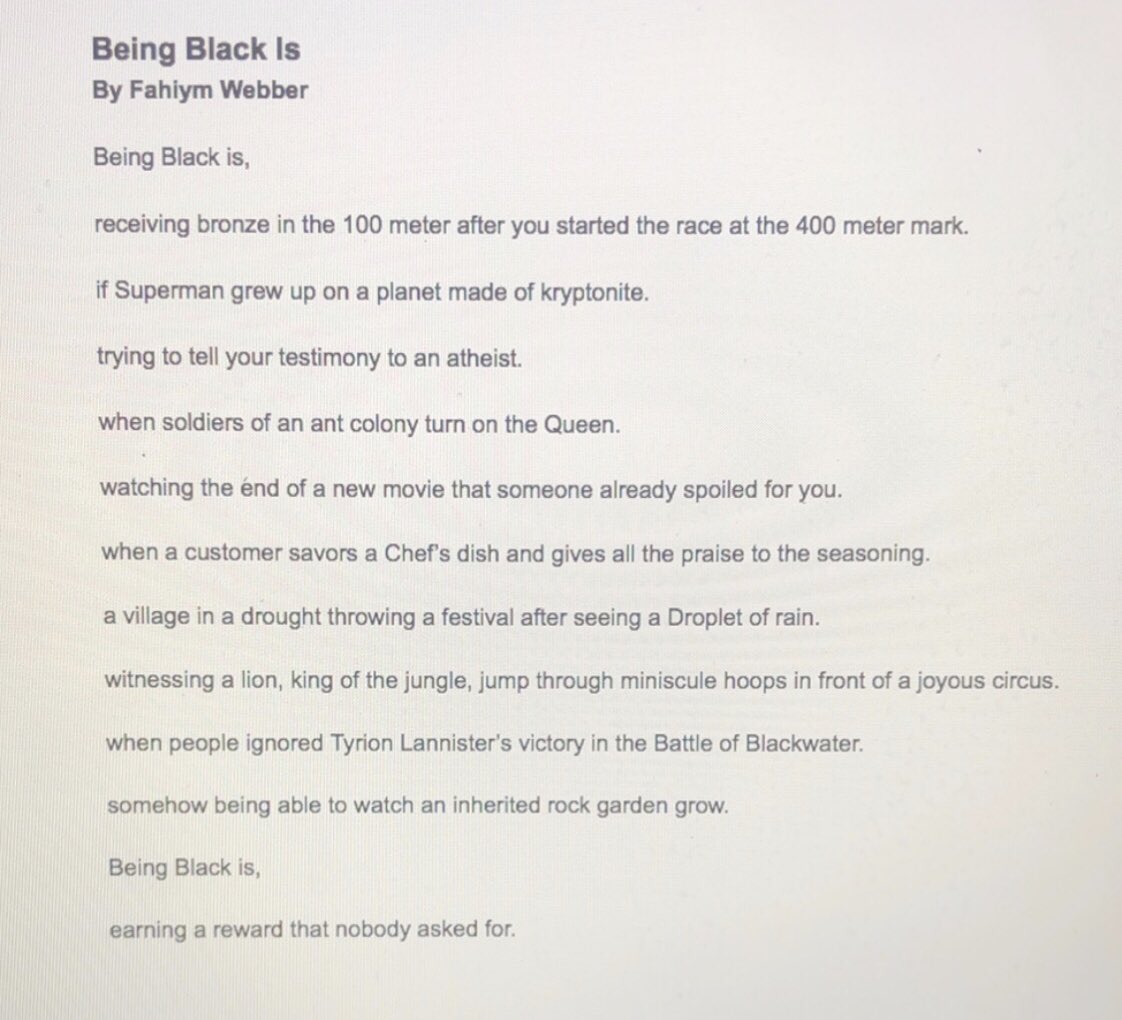Click the title 'Being Black Is'
This screenshot has width=1122, height=1020.
click(196, 50)
